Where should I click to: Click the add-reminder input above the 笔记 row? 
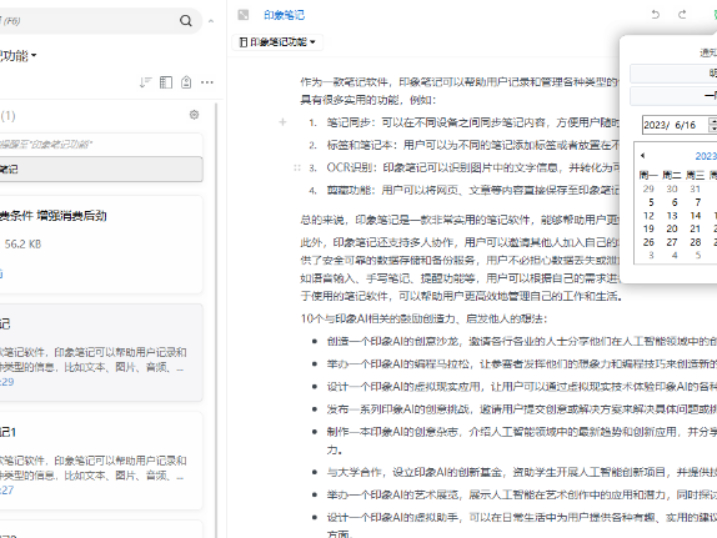[x=101, y=145]
